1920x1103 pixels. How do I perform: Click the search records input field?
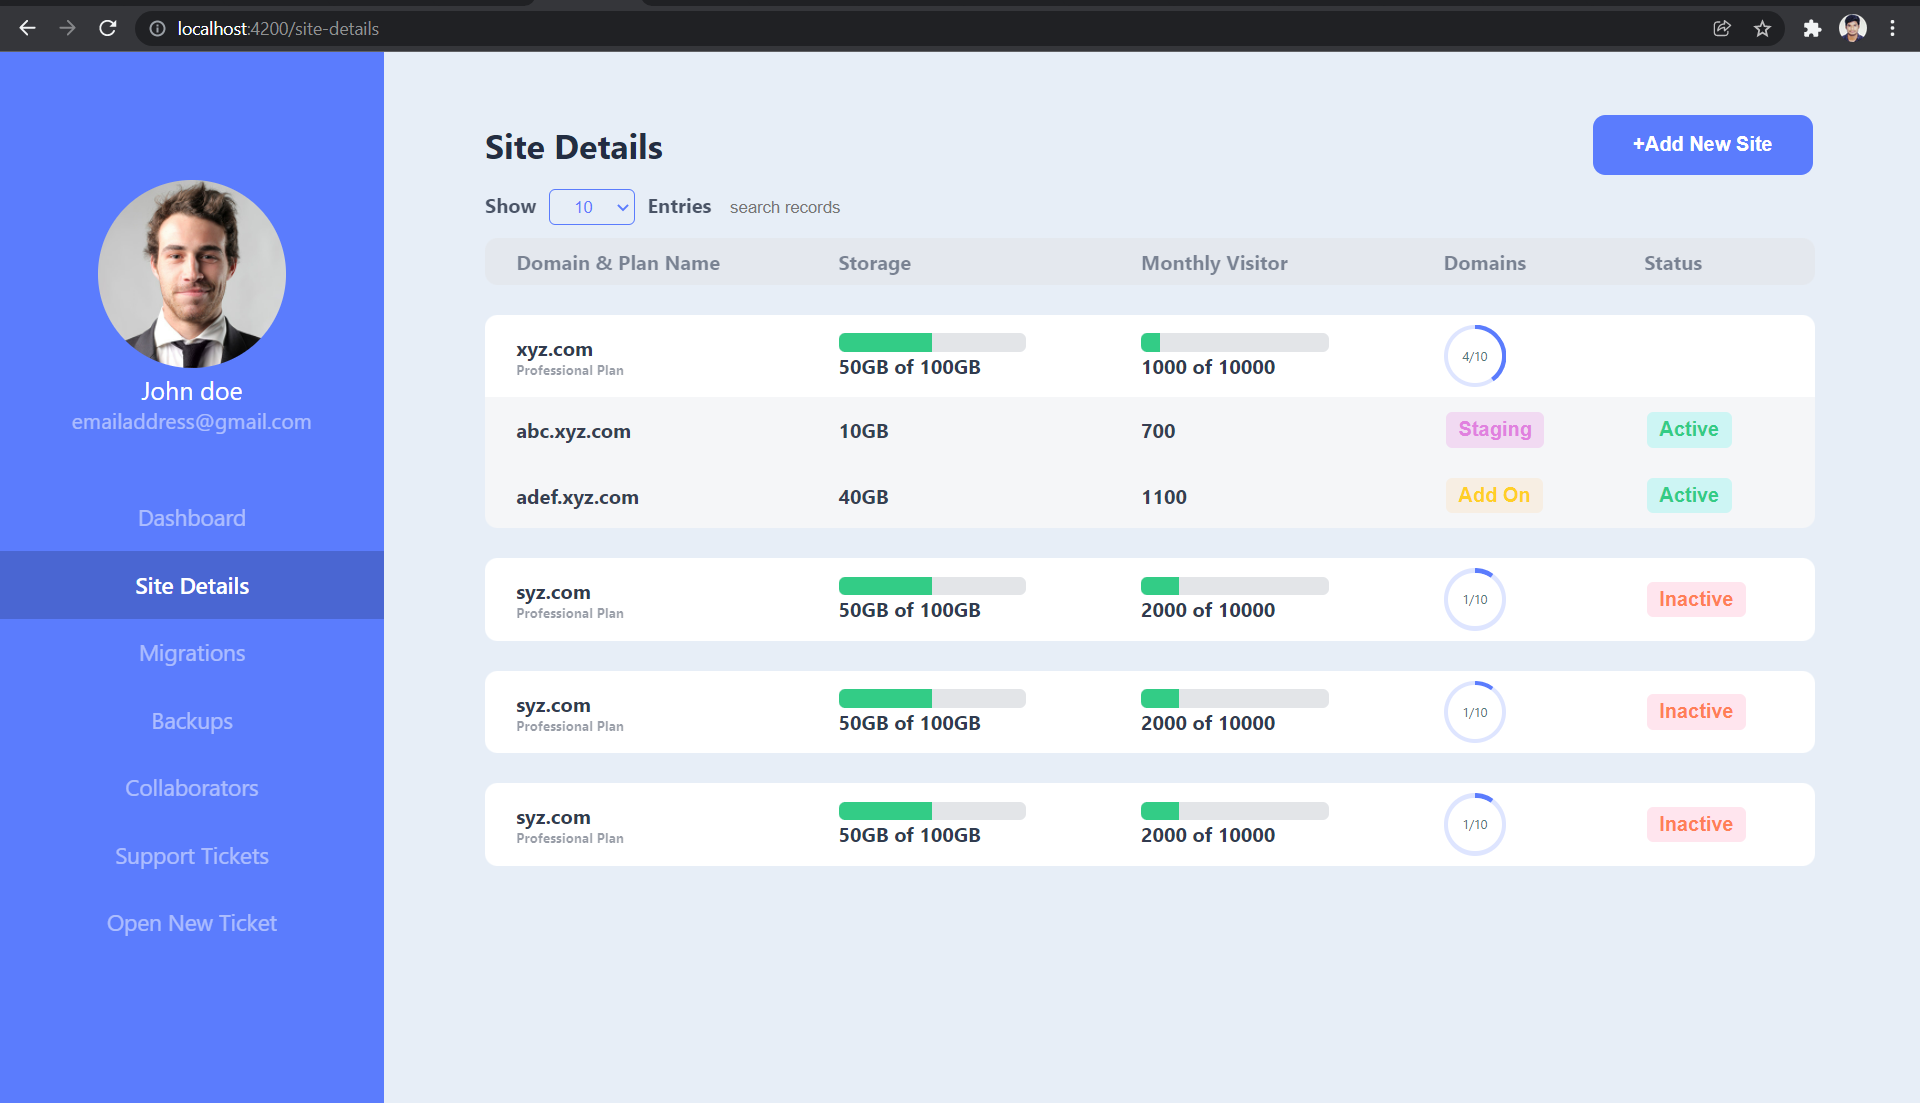point(785,207)
